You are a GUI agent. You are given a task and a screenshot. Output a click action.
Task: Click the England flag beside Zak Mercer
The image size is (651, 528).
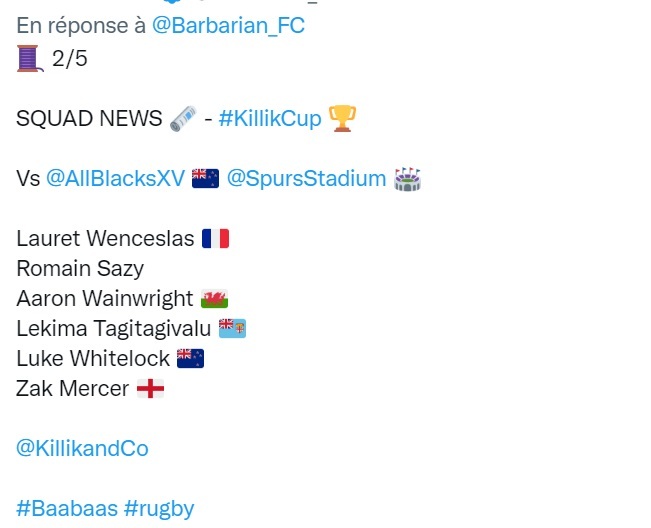[150, 389]
